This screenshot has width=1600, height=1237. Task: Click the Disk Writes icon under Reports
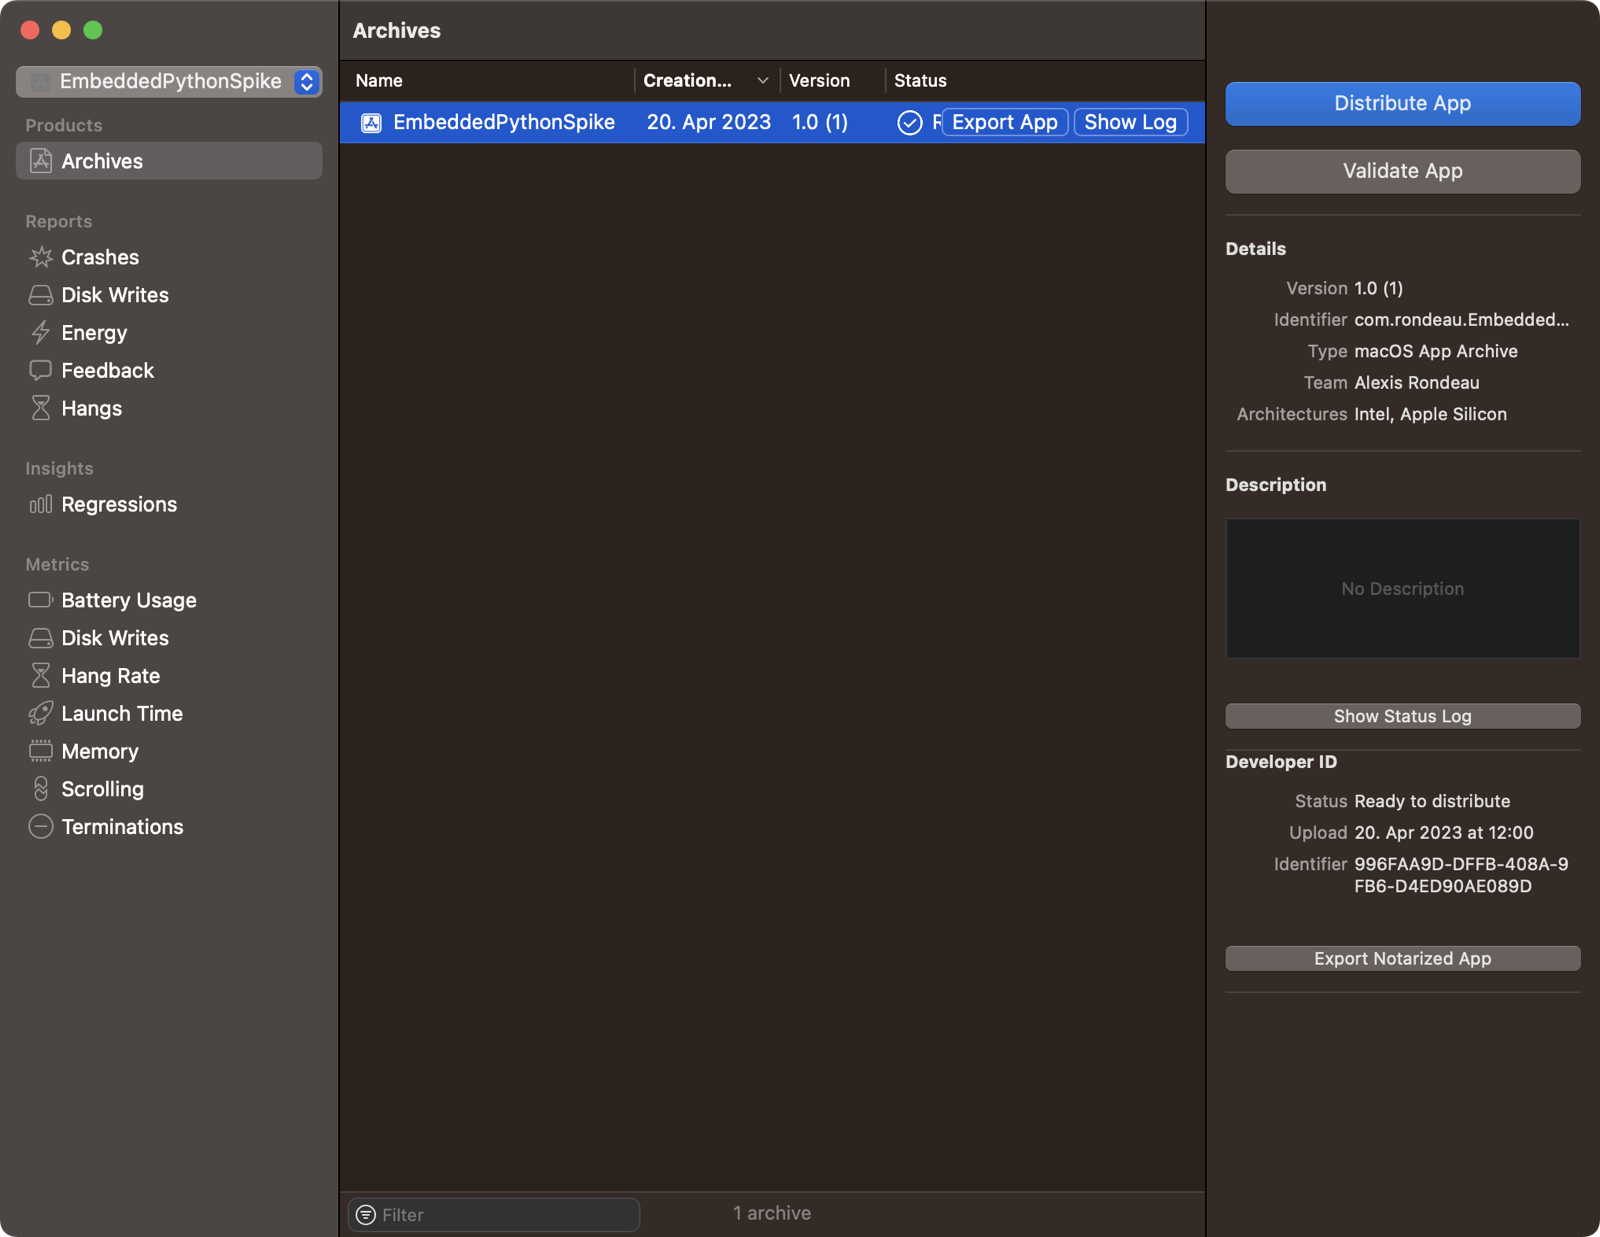[41, 295]
